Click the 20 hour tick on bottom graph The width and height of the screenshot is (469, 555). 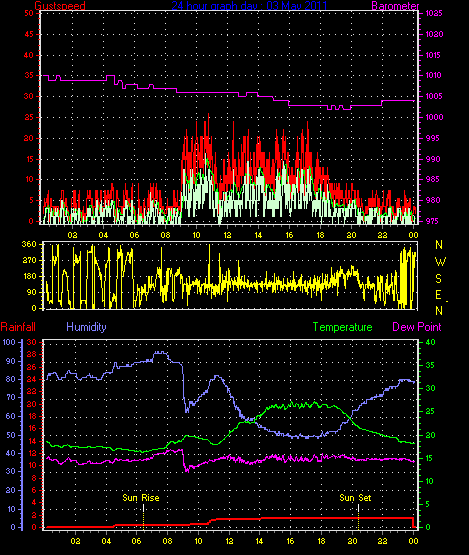tap(352, 540)
